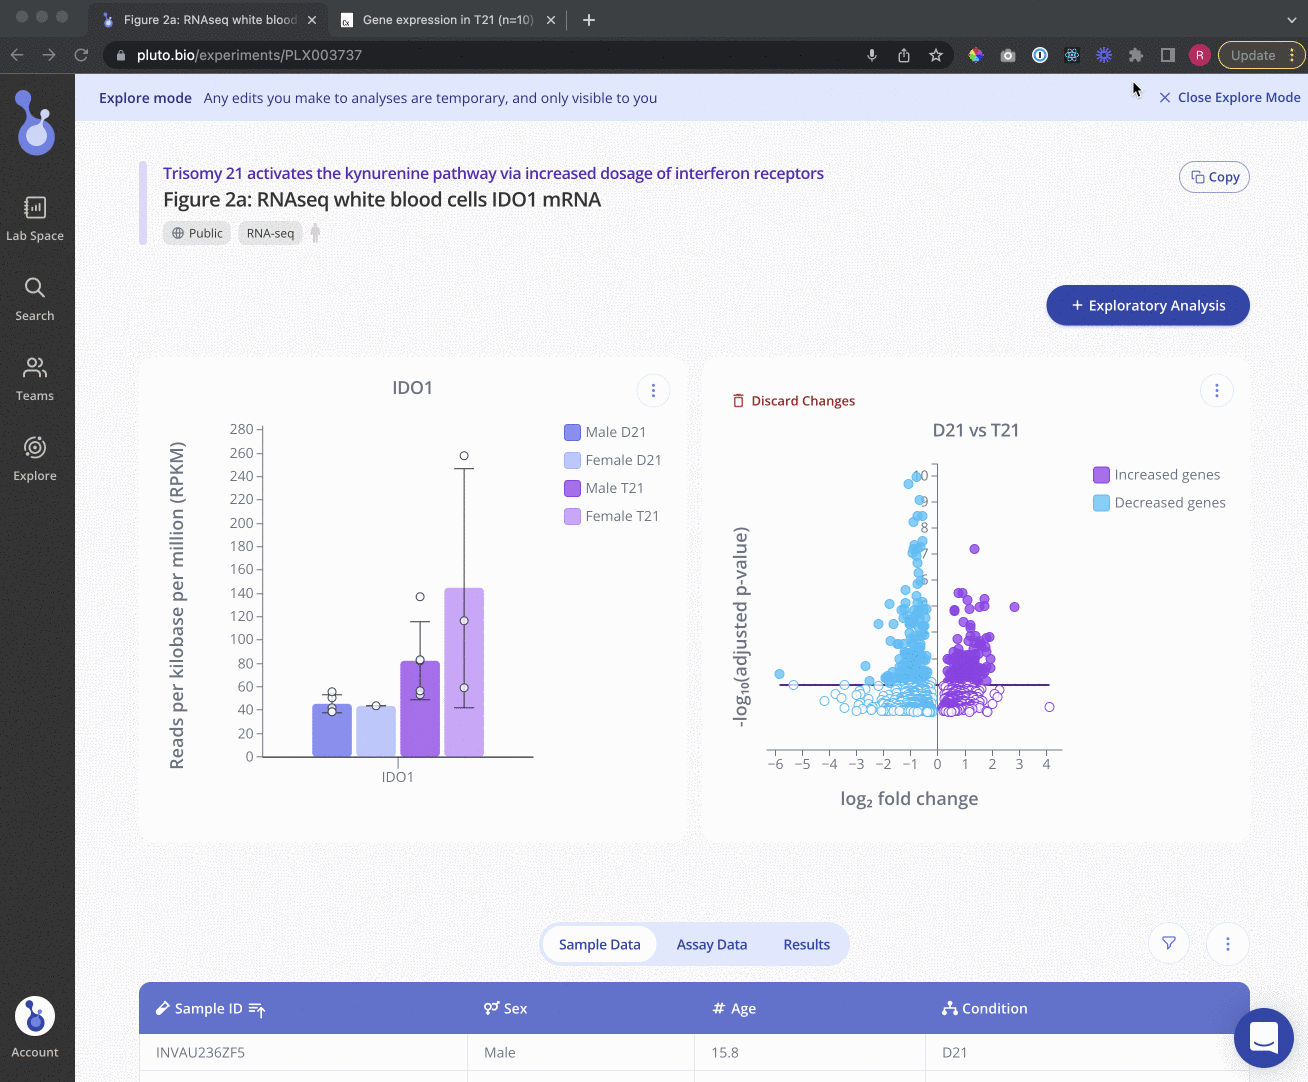The image size is (1308, 1082).
Task: Click the Exploratory Analysis button
Action: click(x=1147, y=305)
